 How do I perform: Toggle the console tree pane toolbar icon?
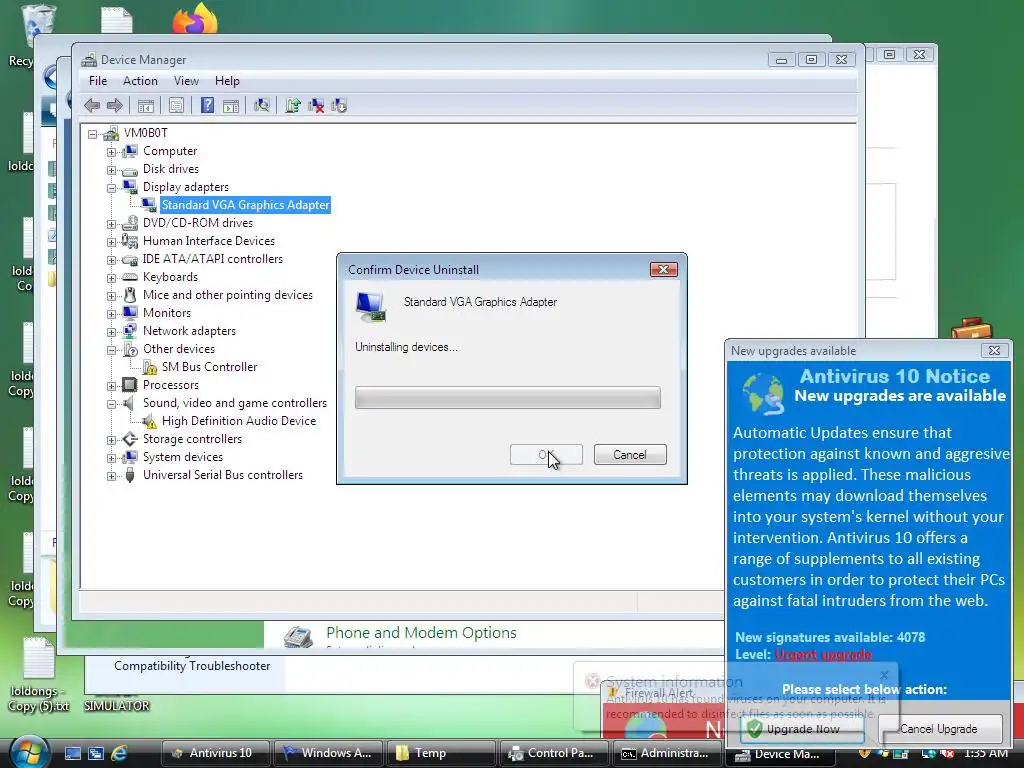tap(146, 106)
